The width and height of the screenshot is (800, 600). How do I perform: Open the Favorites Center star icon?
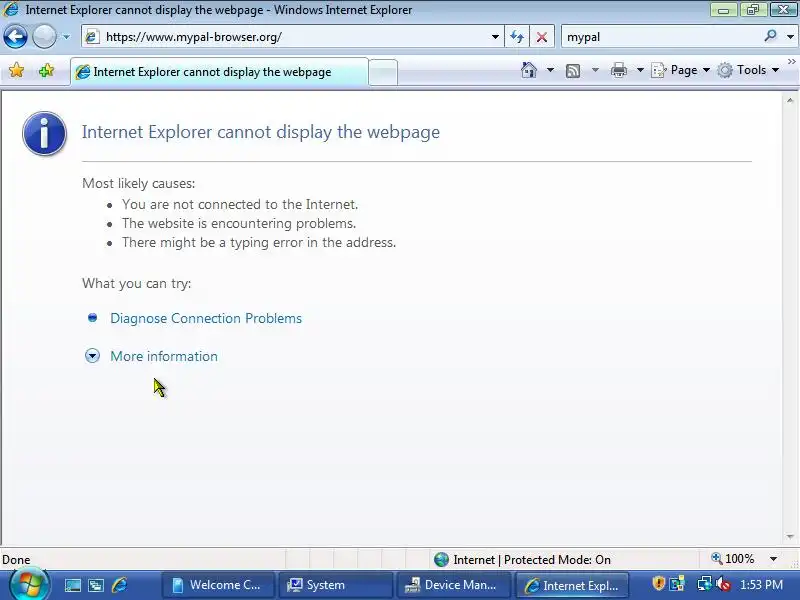pyautogui.click(x=16, y=70)
